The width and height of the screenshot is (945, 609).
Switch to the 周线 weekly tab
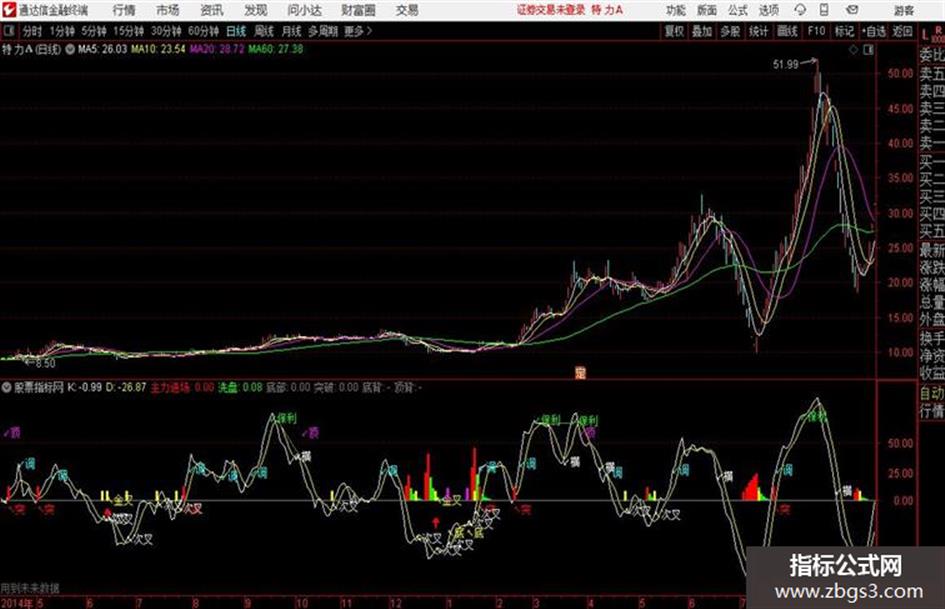264,31
